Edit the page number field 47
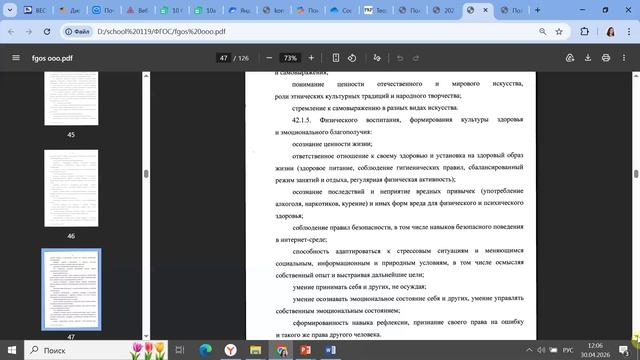 coord(223,58)
